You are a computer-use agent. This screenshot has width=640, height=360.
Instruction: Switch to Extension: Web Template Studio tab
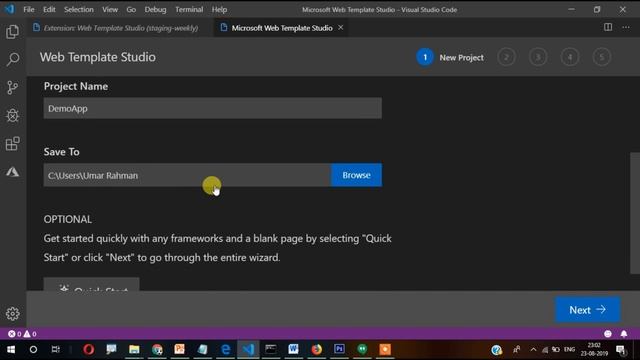coord(119,28)
